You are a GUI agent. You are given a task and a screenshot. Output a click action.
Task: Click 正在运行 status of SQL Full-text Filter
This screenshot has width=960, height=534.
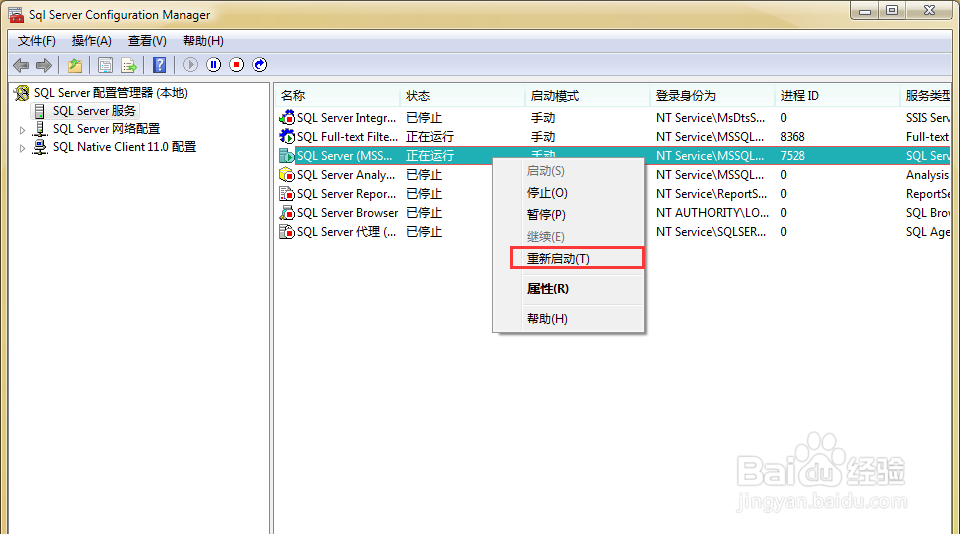[x=430, y=137]
